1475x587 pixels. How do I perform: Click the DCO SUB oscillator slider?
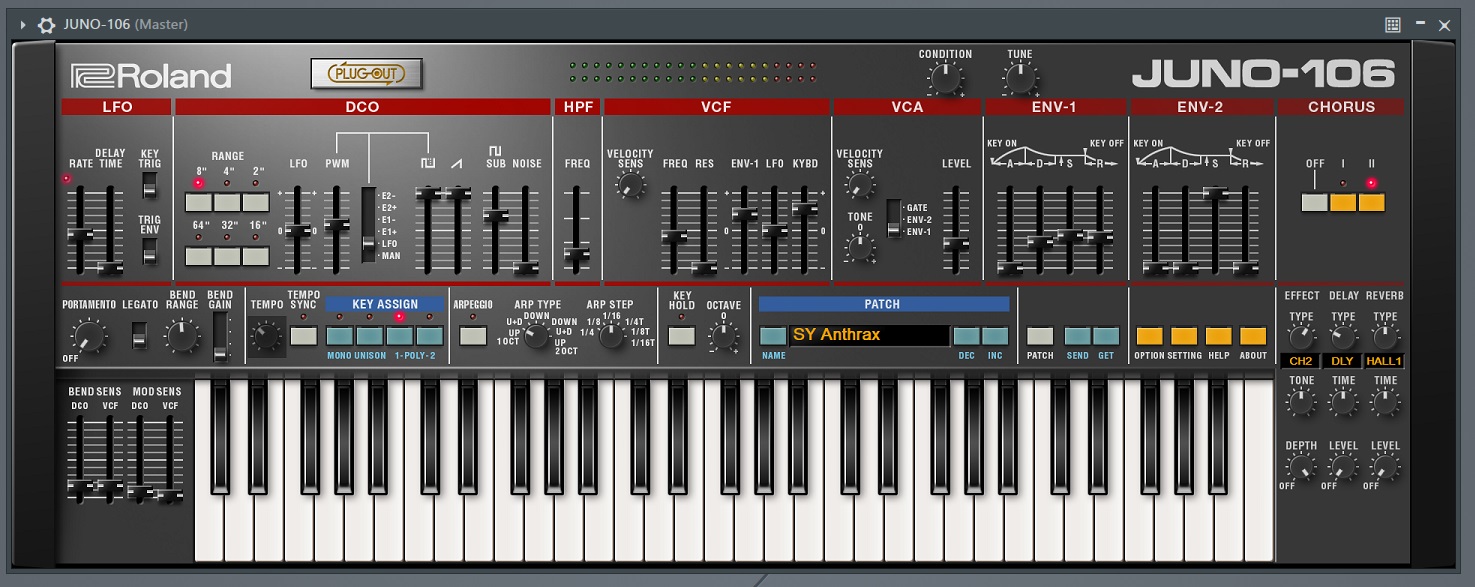point(495,216)
